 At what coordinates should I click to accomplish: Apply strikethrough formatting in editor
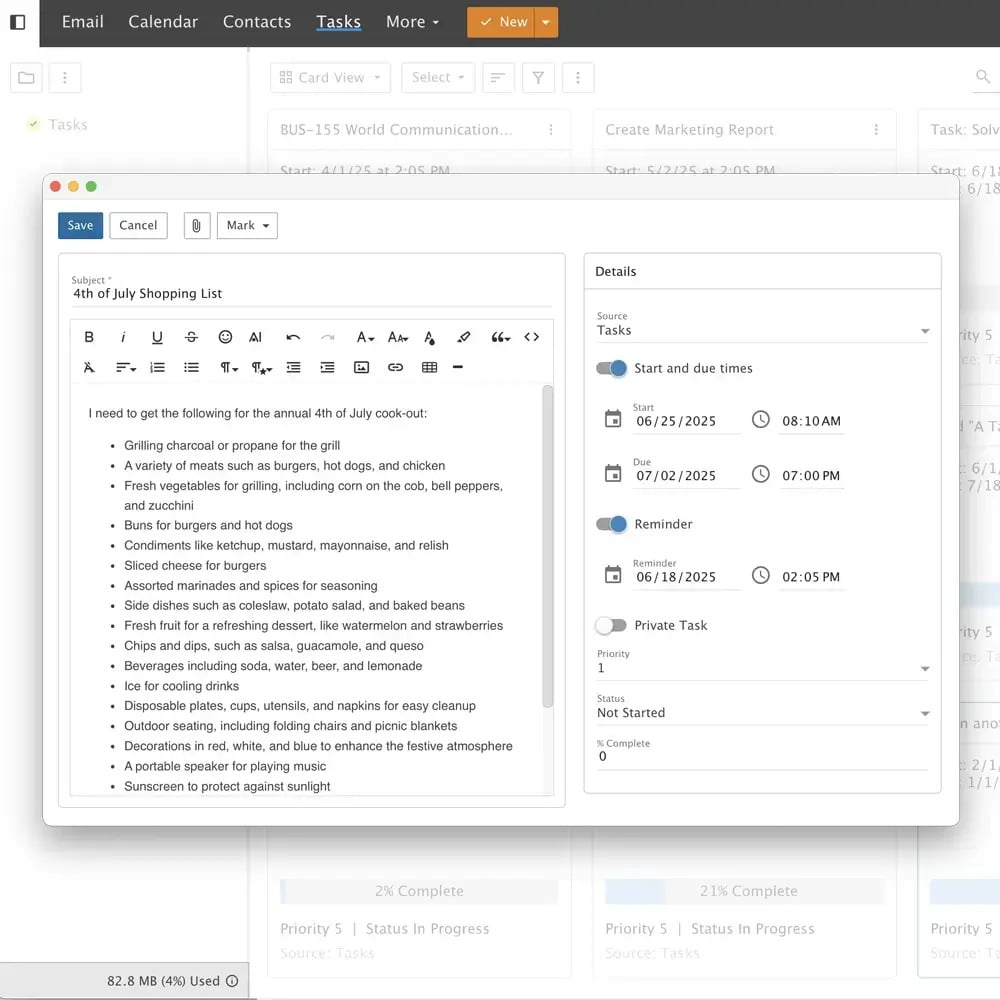pyautogui.click(x=191, y=337)
